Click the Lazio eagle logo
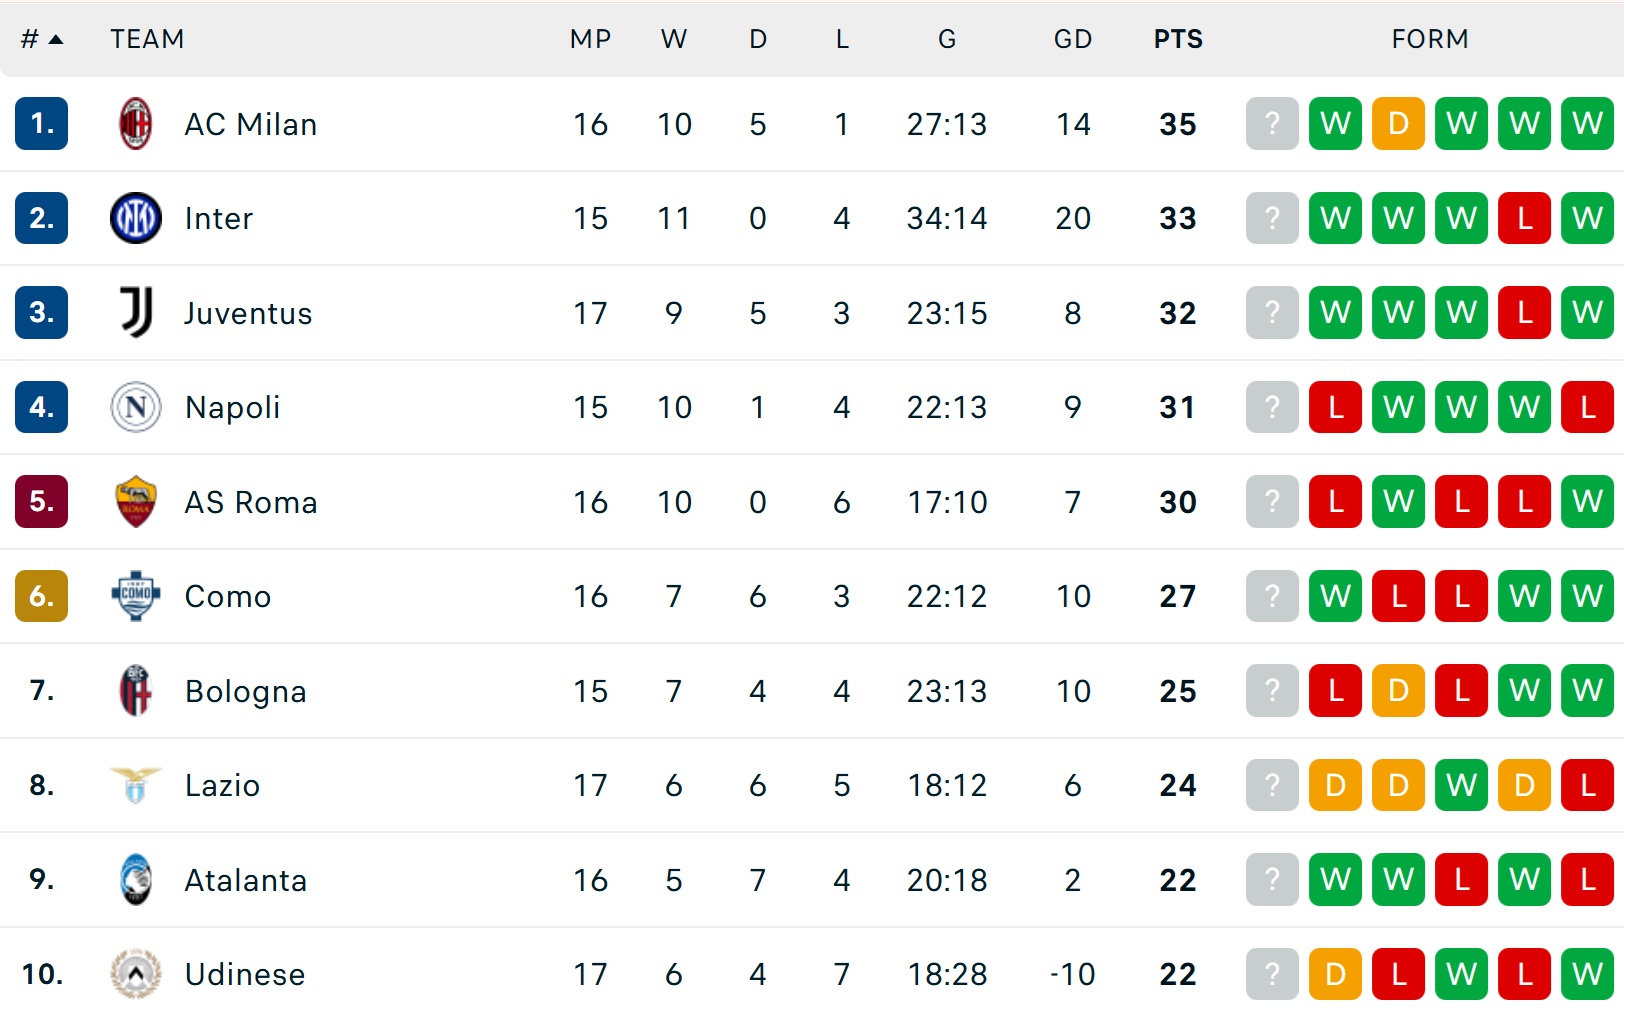This screenshot has height=1020, width=1630. pos(136,785)
